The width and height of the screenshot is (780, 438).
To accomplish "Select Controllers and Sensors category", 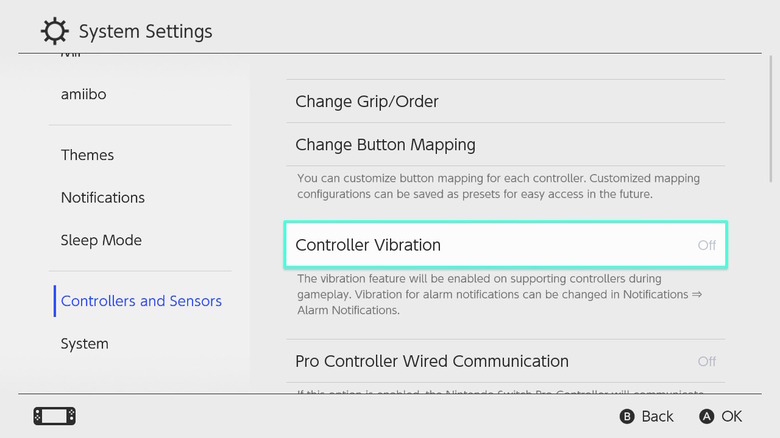I will tap(141, 301).
